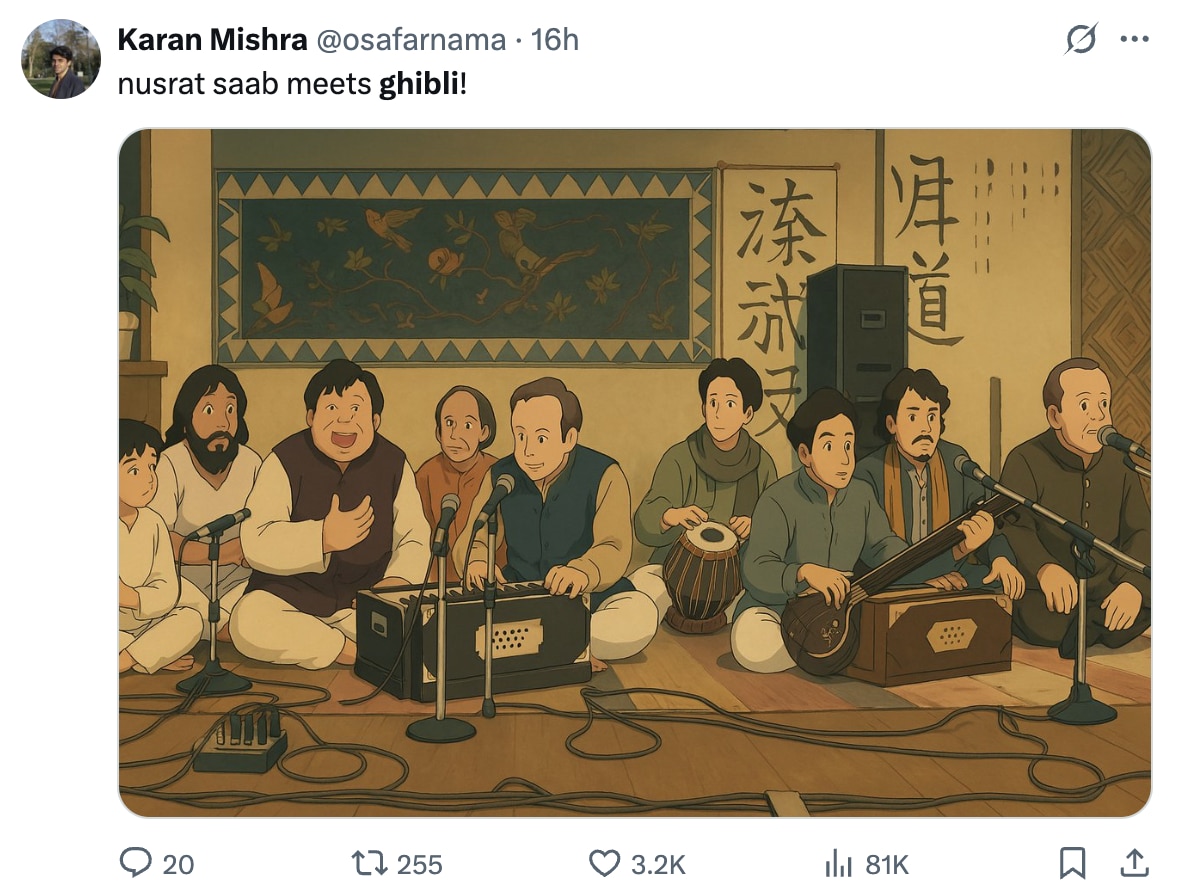Viewport: 1182px width, 894px height.
Task: Click the 'nusrat saab meets' tweet text
Action: (x=245, y=84)
